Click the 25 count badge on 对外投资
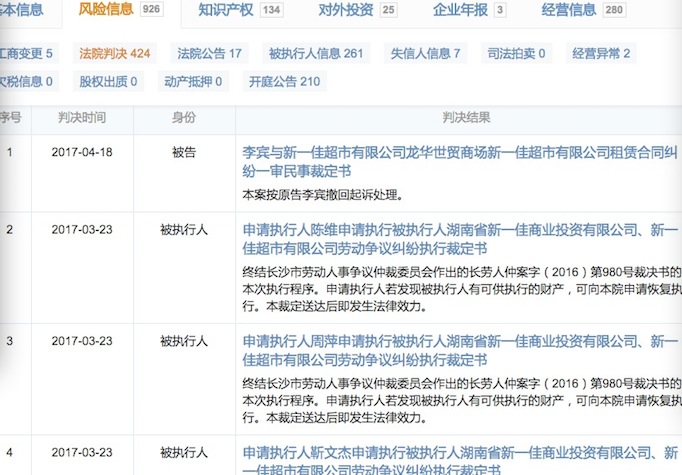Image resolution: width=682 pixels, height=475 pixels. pyautogui.click(x=388, y=10)
